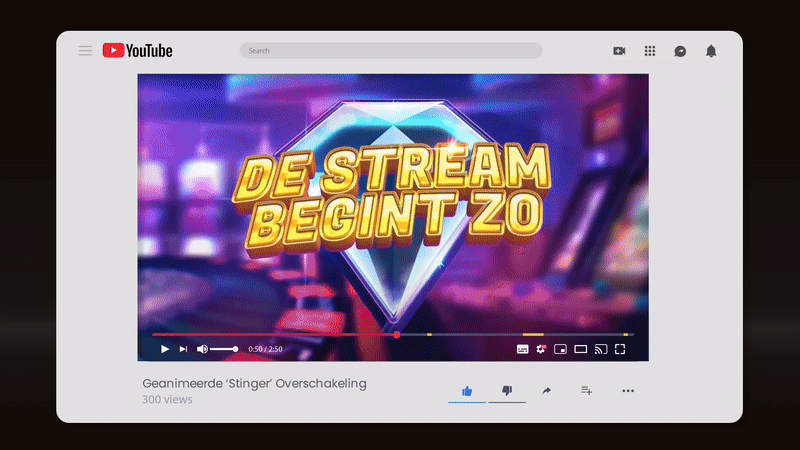Skip to the next video
This screenshot has width=800, height=450.
tap(183, 349)
